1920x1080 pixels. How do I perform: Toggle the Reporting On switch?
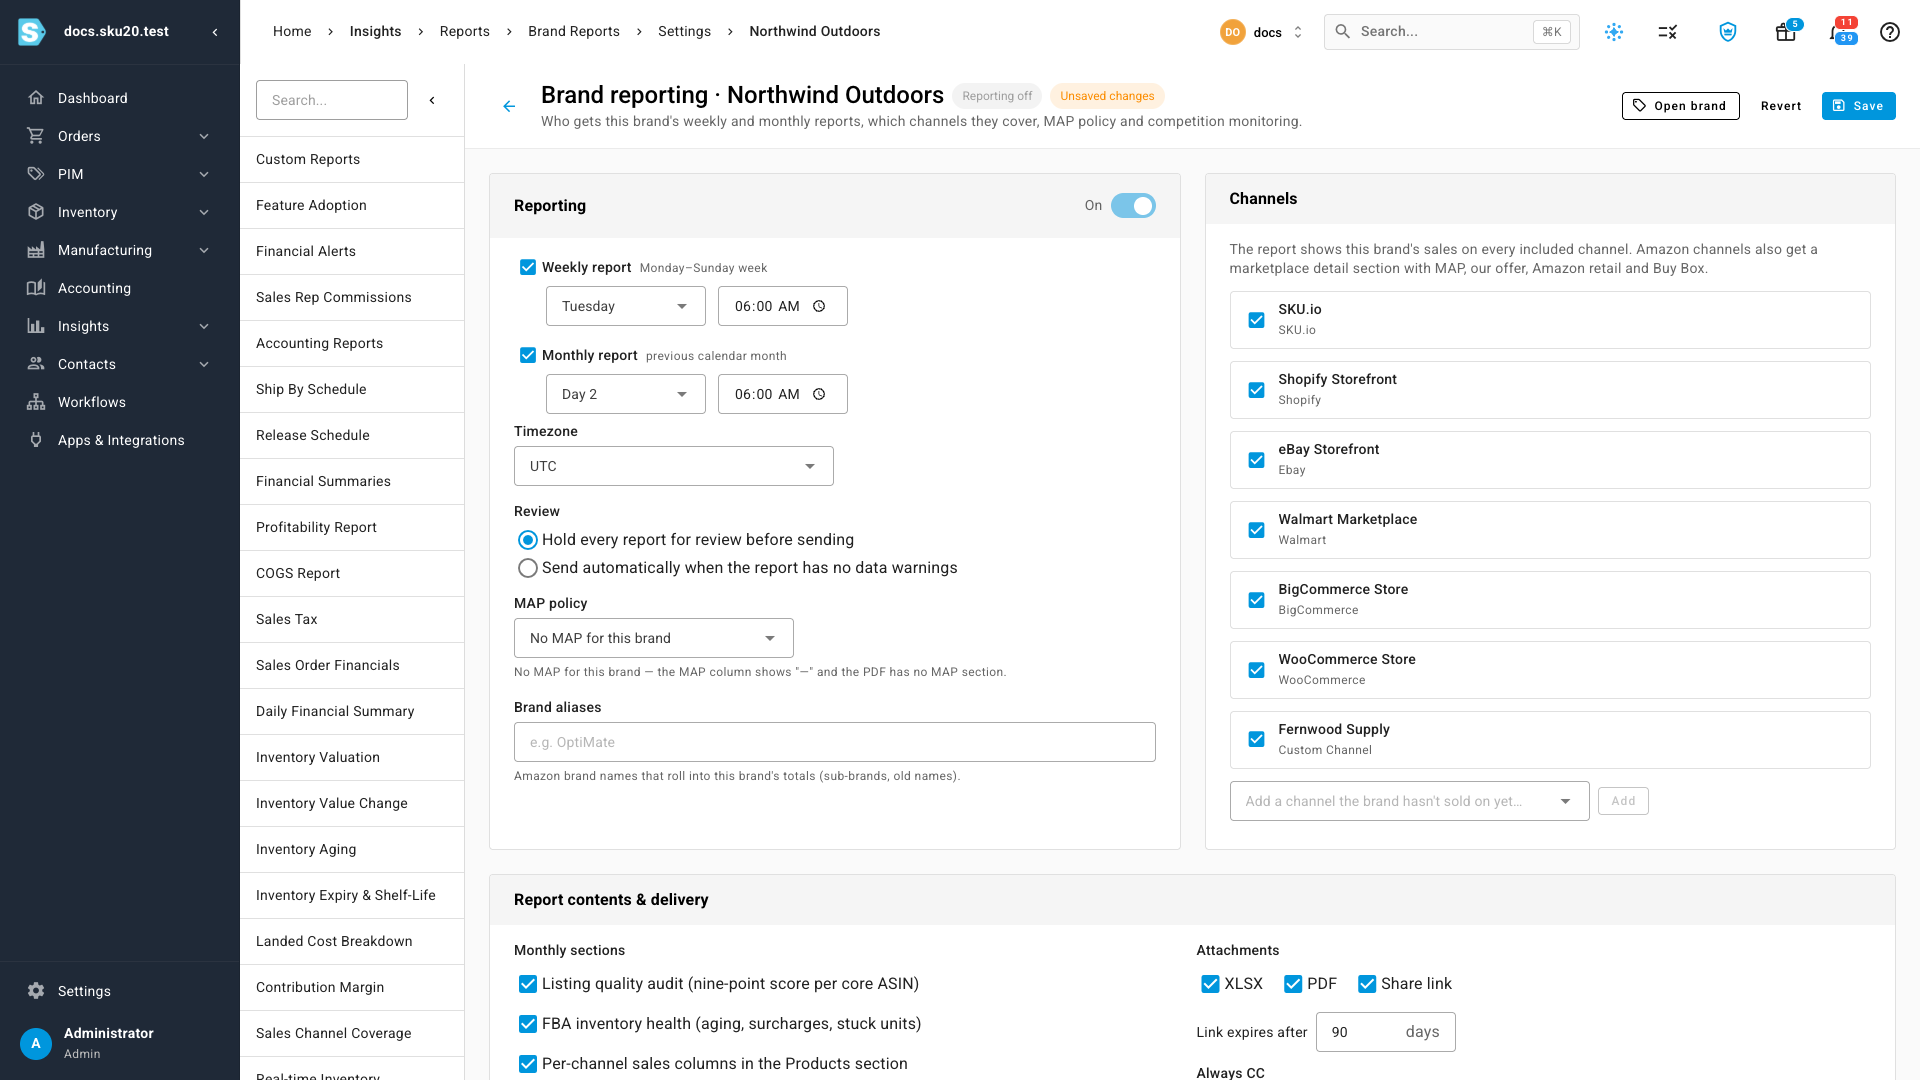(x=1133, y=206)
